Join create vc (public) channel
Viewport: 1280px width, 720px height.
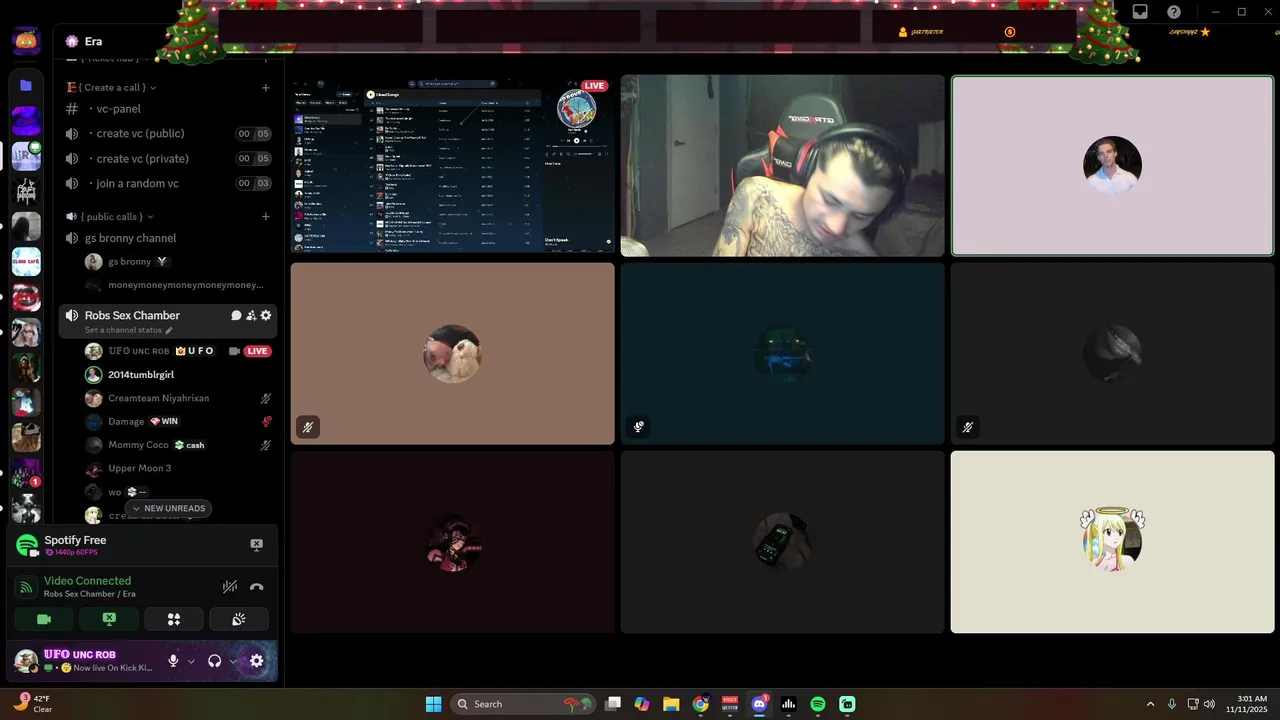pyautogui.click(x=168, y=133)
